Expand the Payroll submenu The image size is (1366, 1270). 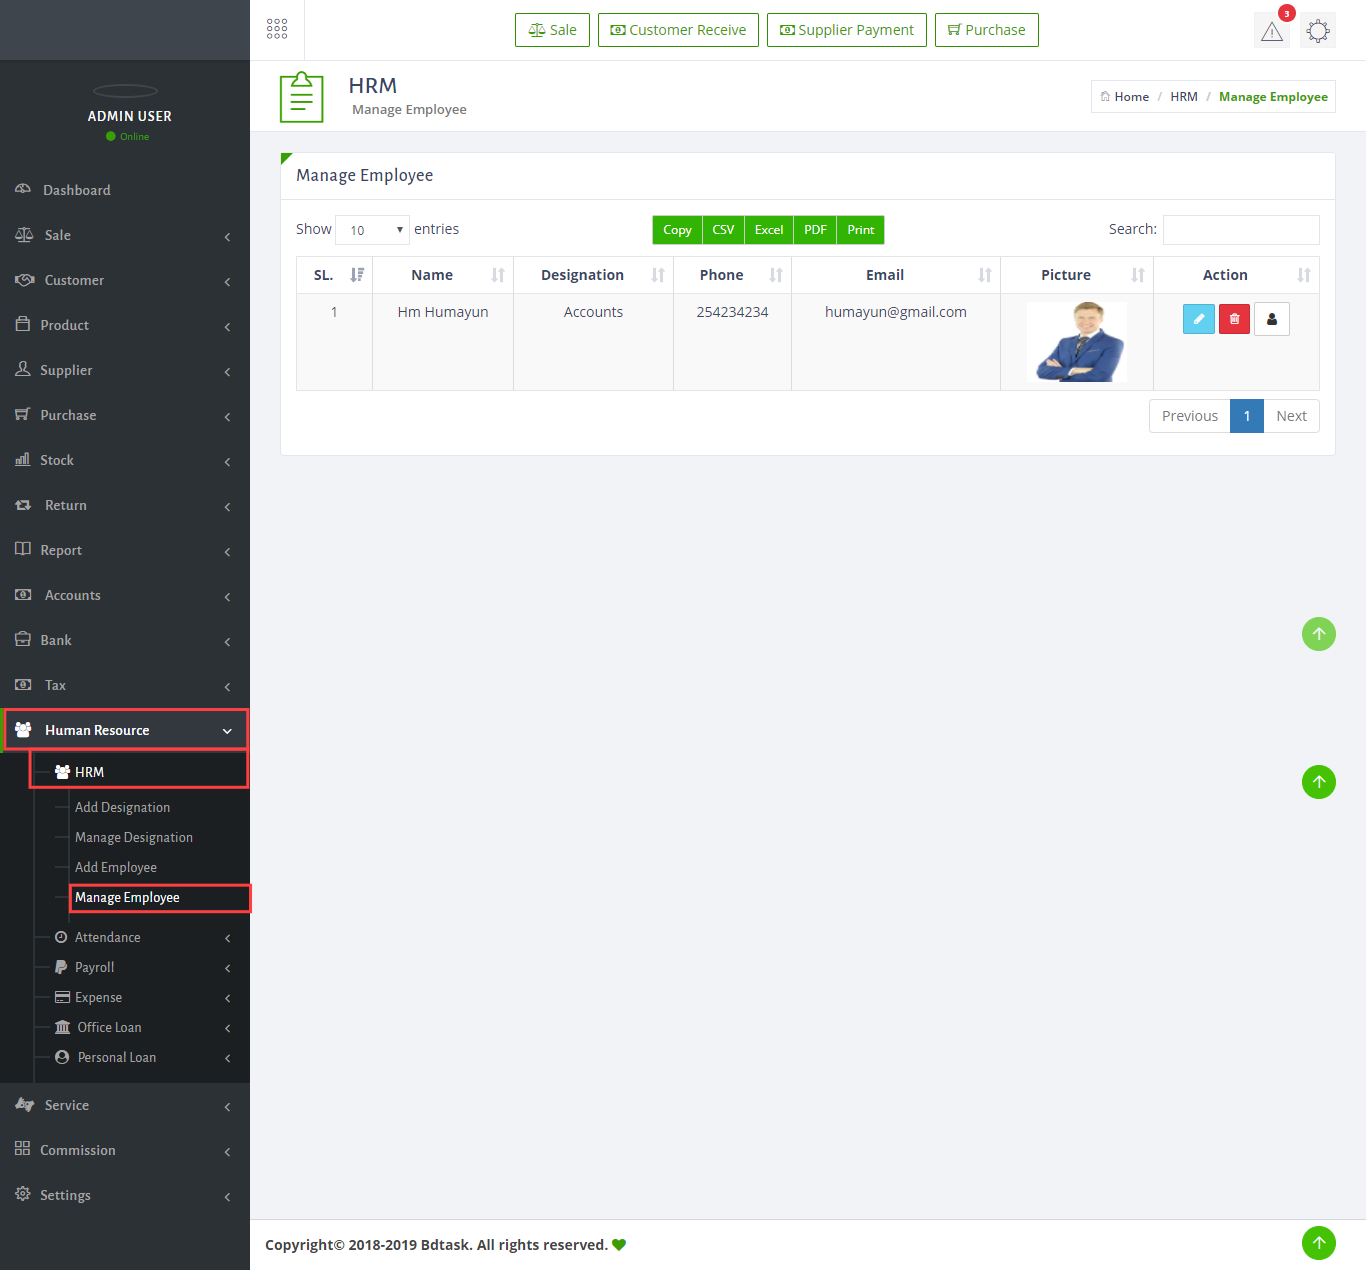(95, 967)
